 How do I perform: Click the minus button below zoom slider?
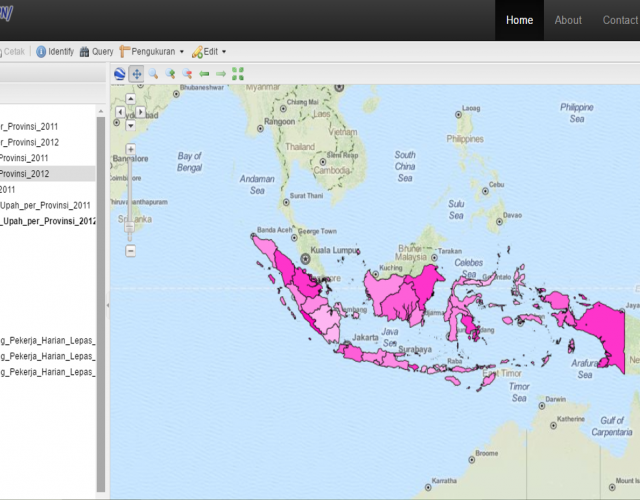coord(130,252)
